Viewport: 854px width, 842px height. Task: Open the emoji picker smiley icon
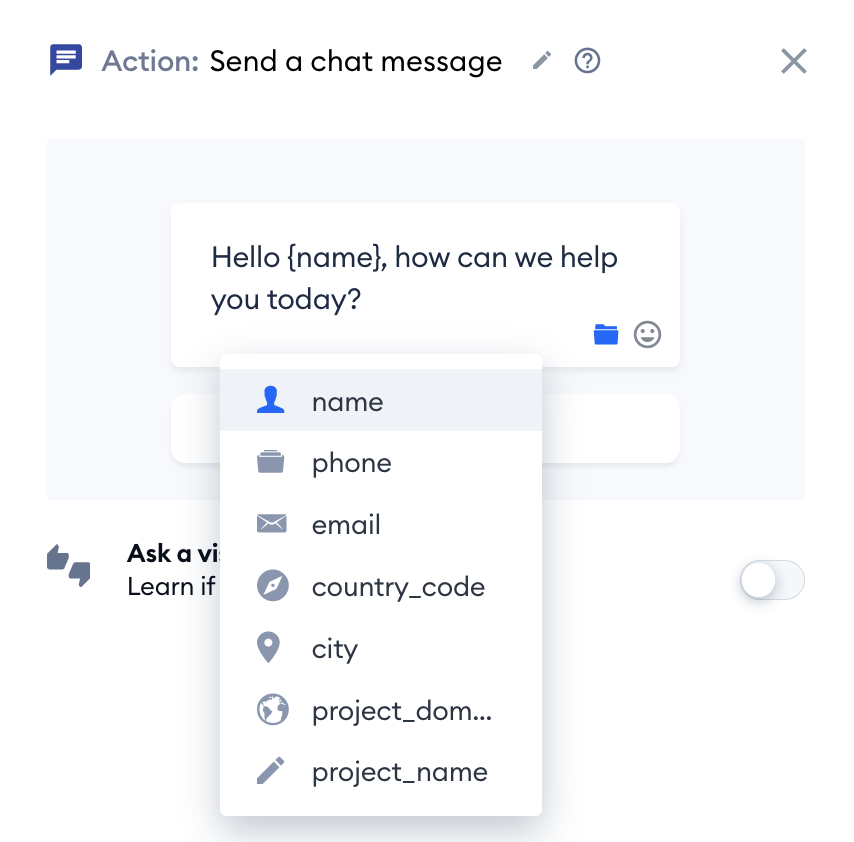[647, 334]
